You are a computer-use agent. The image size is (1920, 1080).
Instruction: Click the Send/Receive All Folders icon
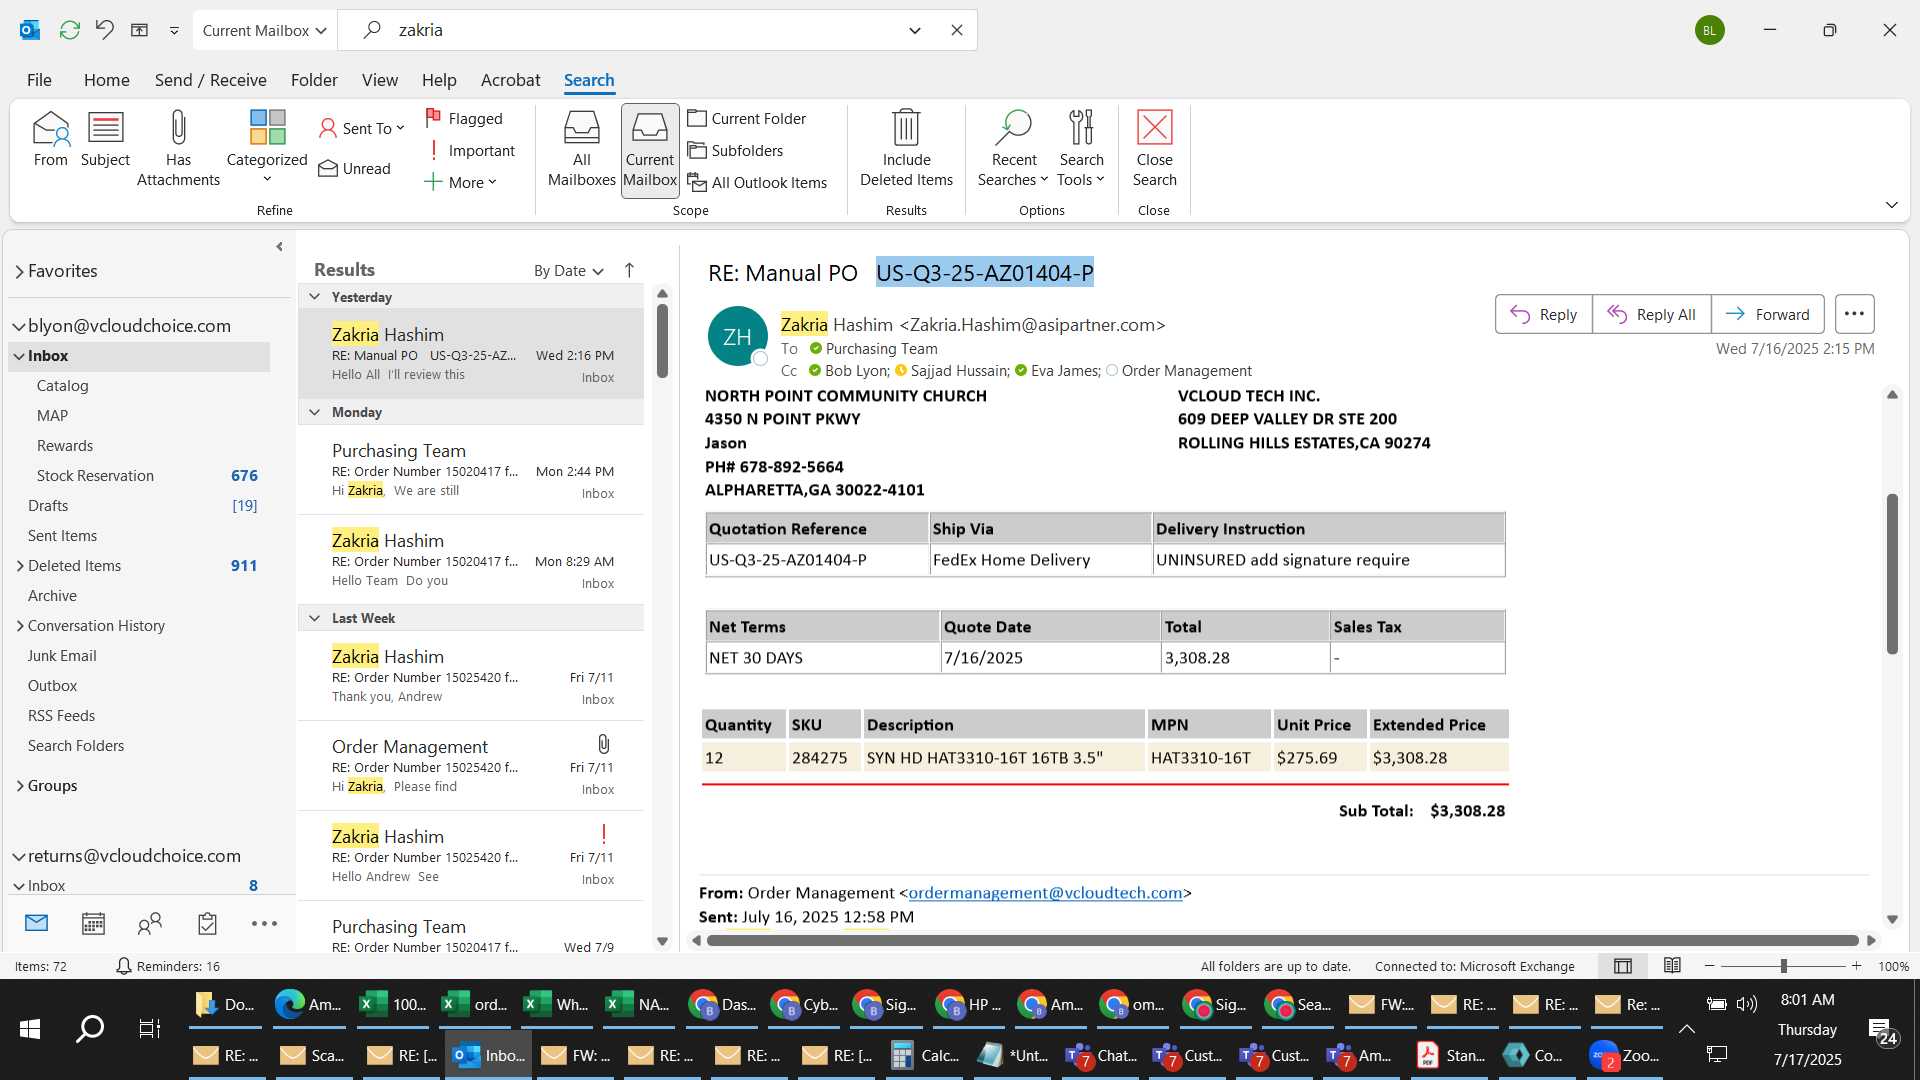(x=69, y=30)
